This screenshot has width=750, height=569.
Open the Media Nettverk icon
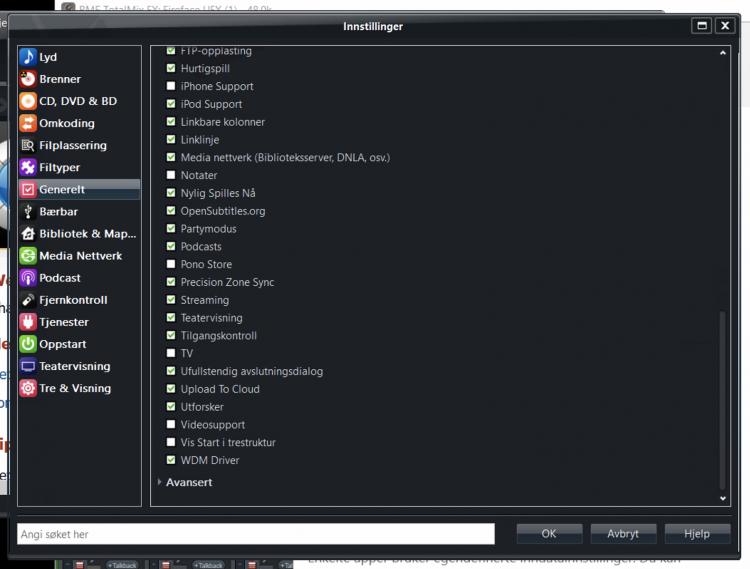pos(28,255)
